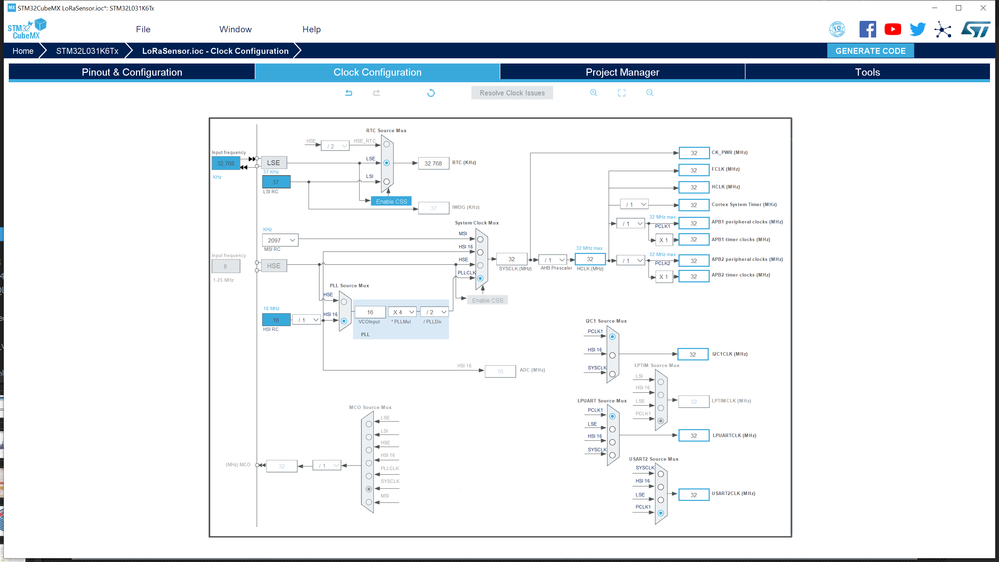
Task: Select PLLCLK in System Clock Mux
Action: 480,278
